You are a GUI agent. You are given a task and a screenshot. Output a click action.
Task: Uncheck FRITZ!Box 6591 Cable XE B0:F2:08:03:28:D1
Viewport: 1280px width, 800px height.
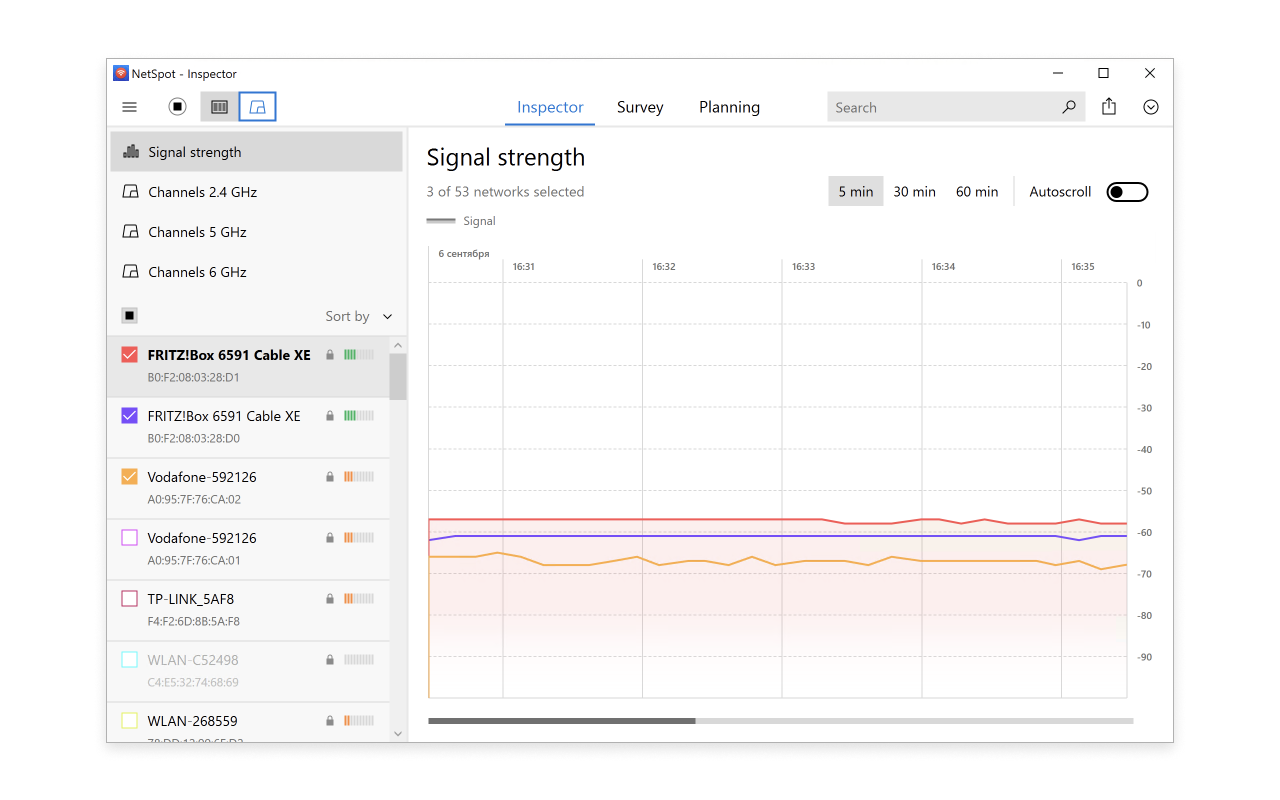[x=129, y=355]
